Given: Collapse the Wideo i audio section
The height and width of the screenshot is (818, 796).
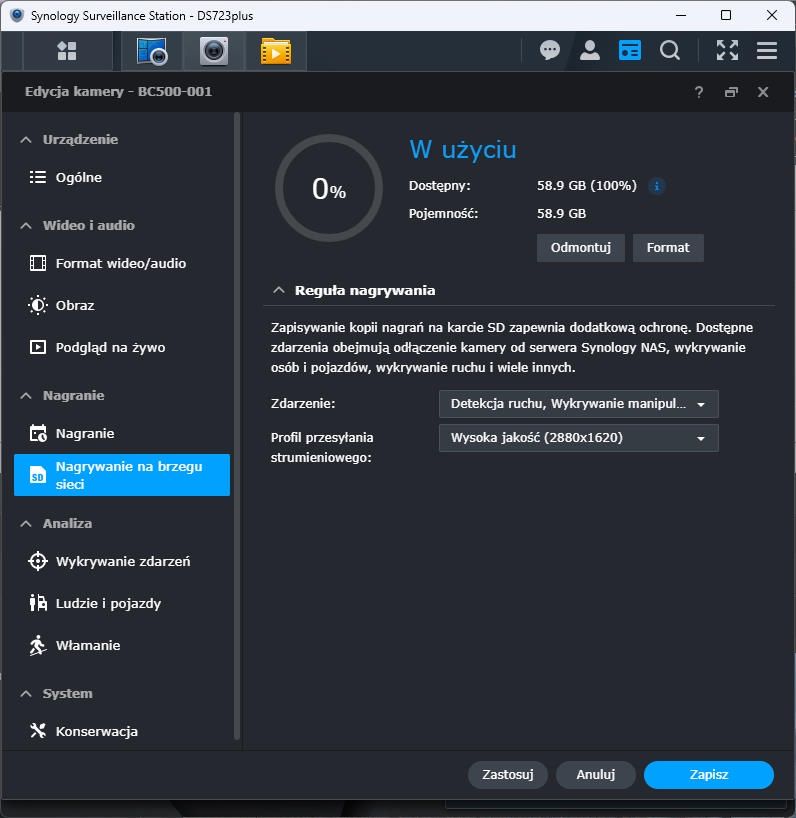Looking at the screenshot, I should (x=26, y=225).
